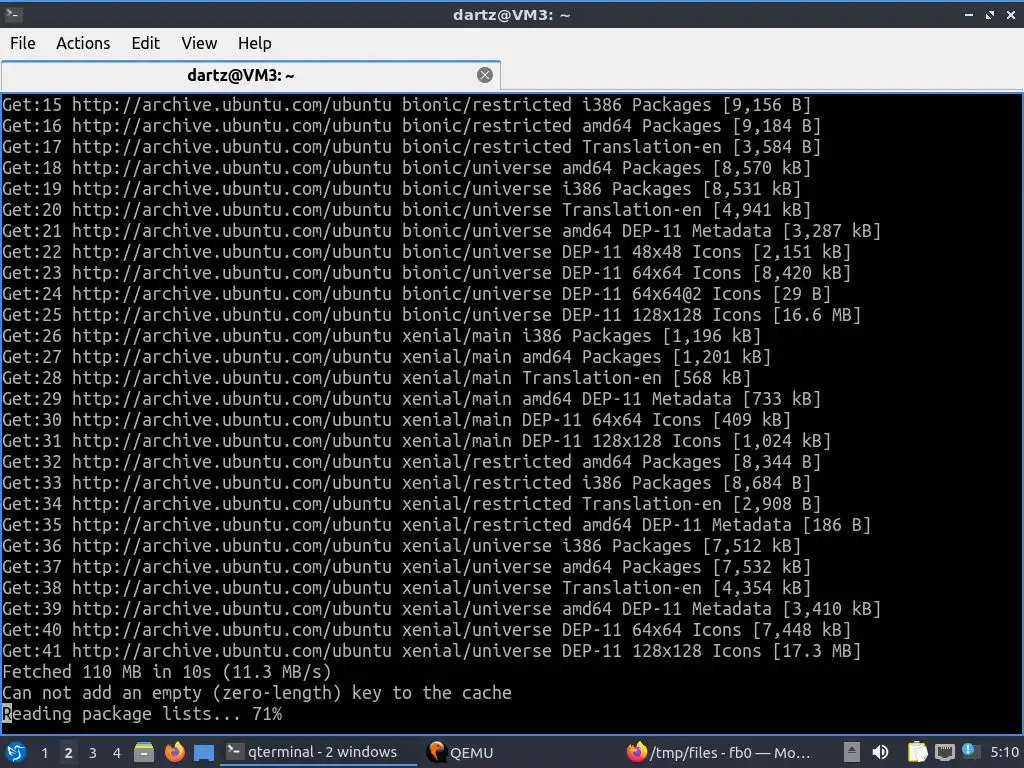Screen dimensions: 1024x768
Task: Open the update notifier tray icon
Action: coord(969,751)
